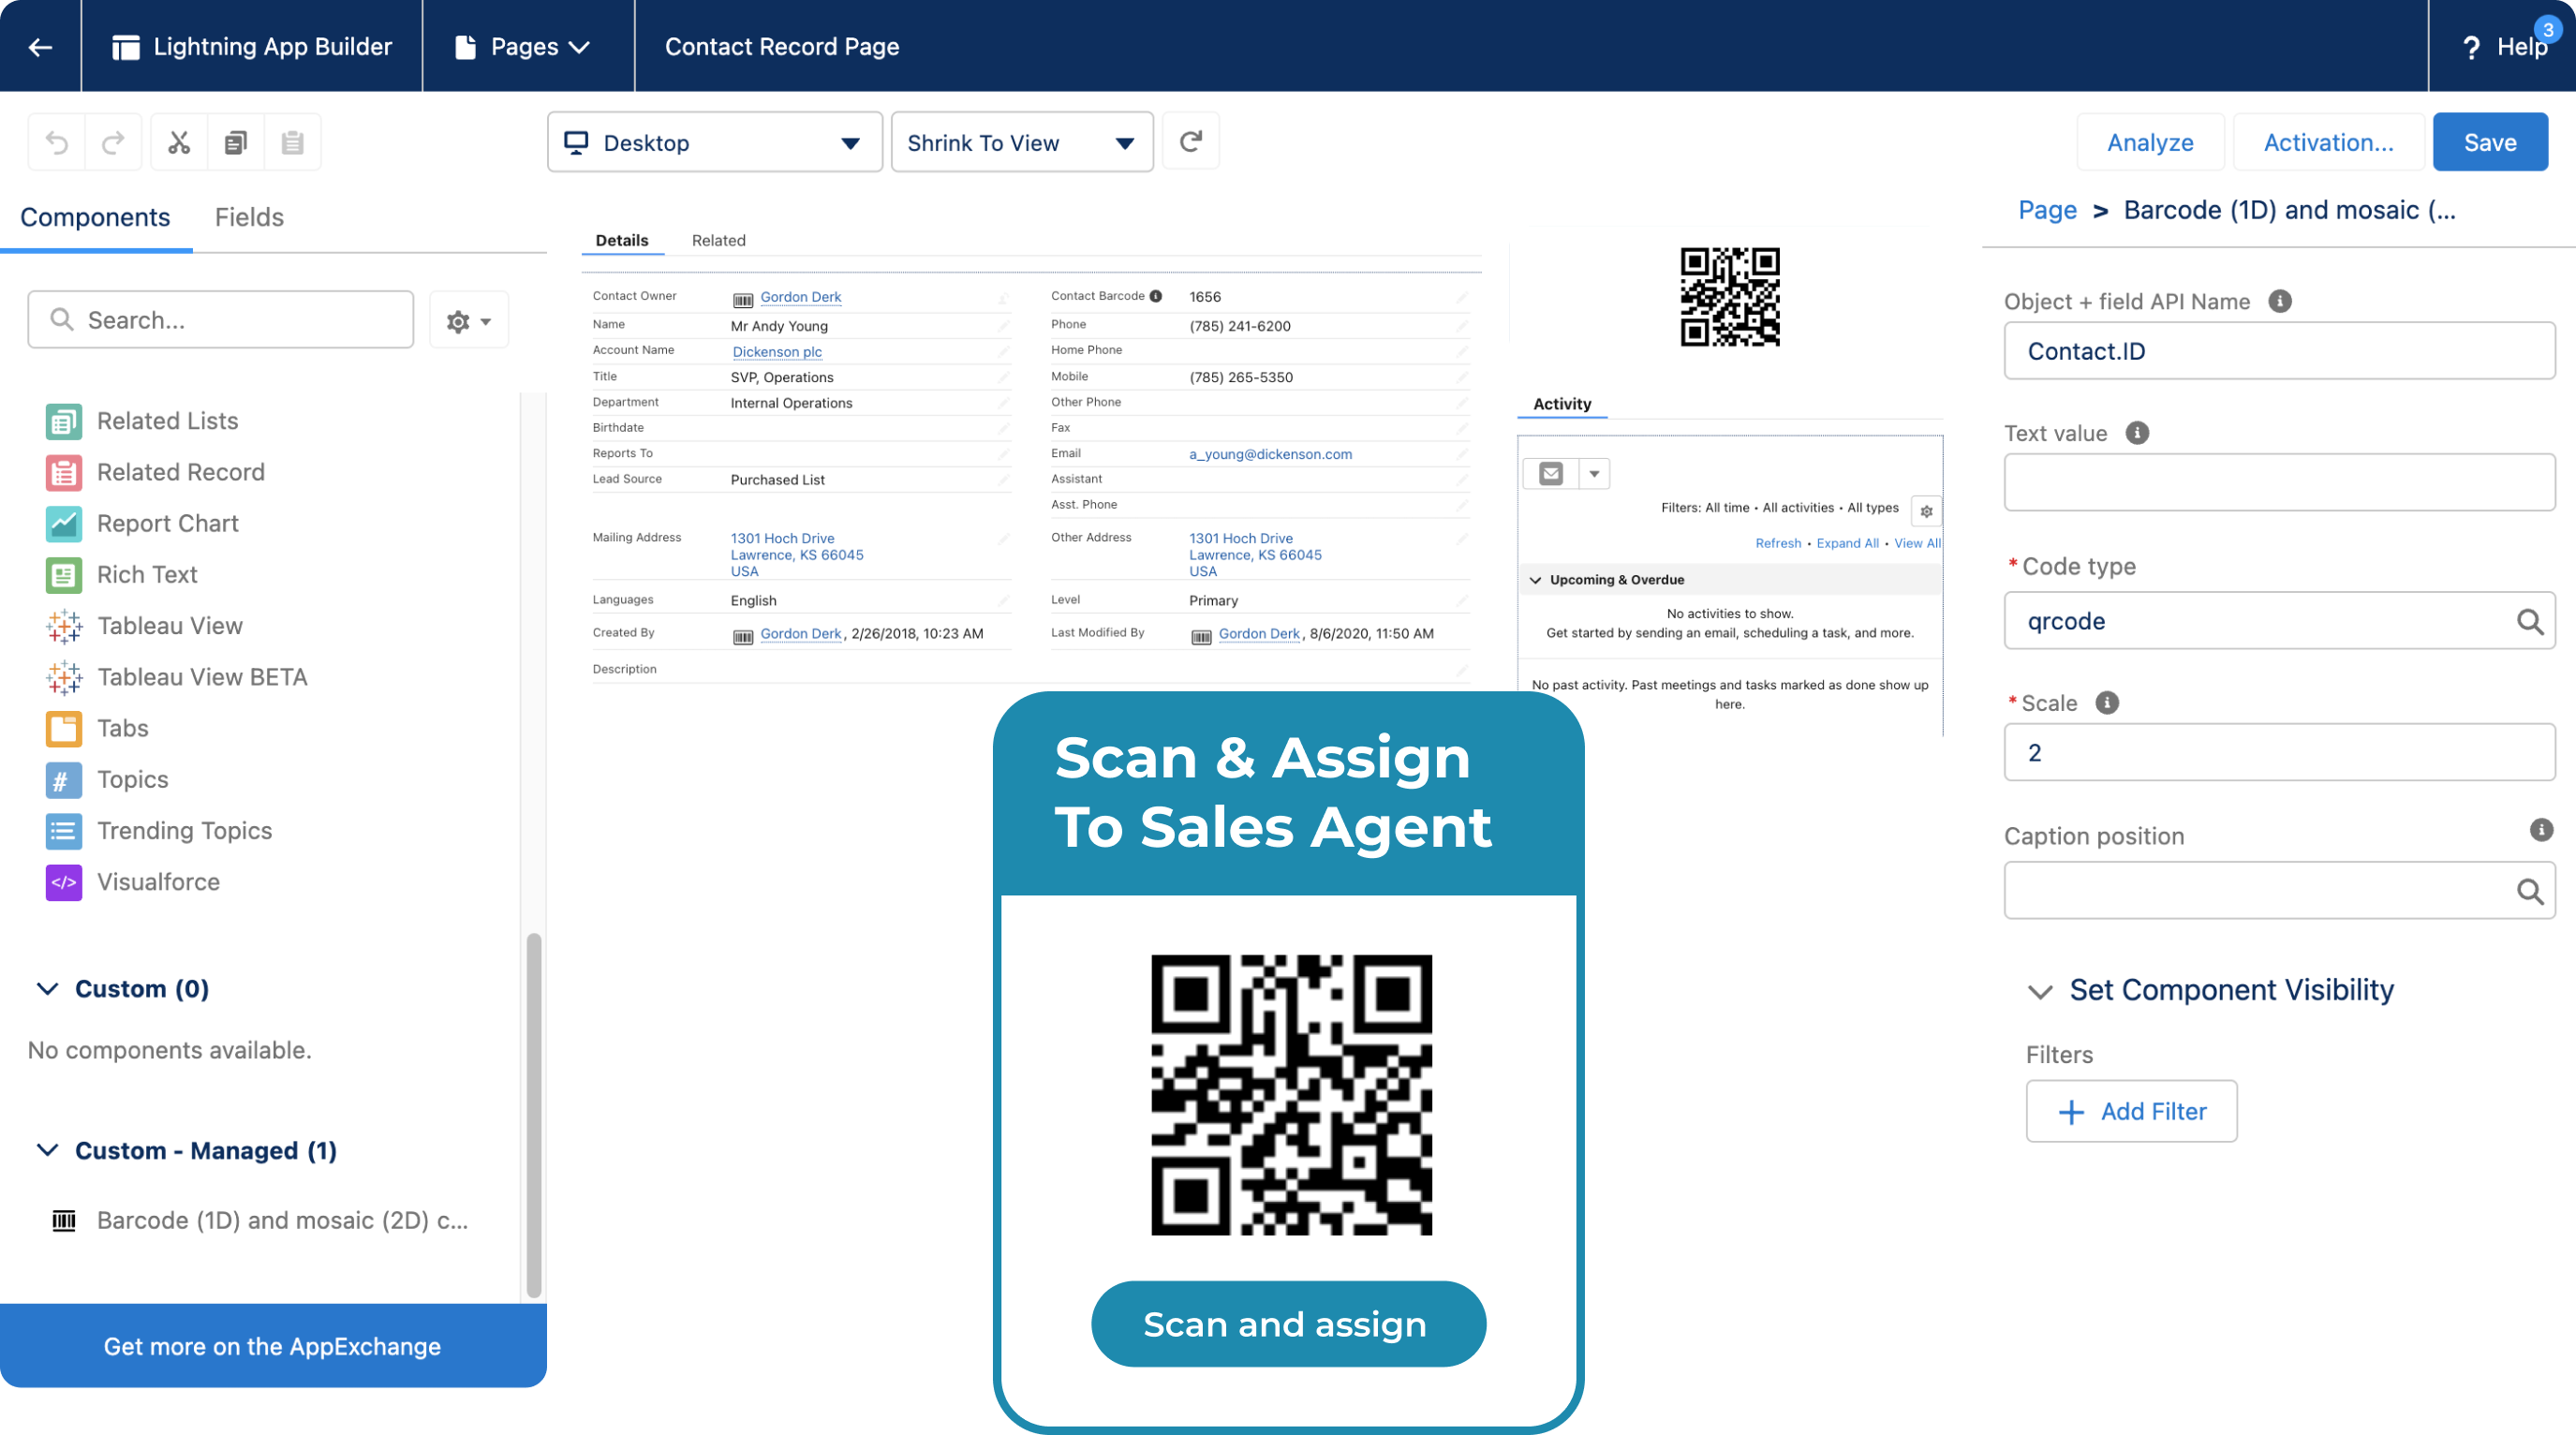Click the Contact.ID API Name field
This screenshot has height=1435, width=2576.
[2279, 351]
